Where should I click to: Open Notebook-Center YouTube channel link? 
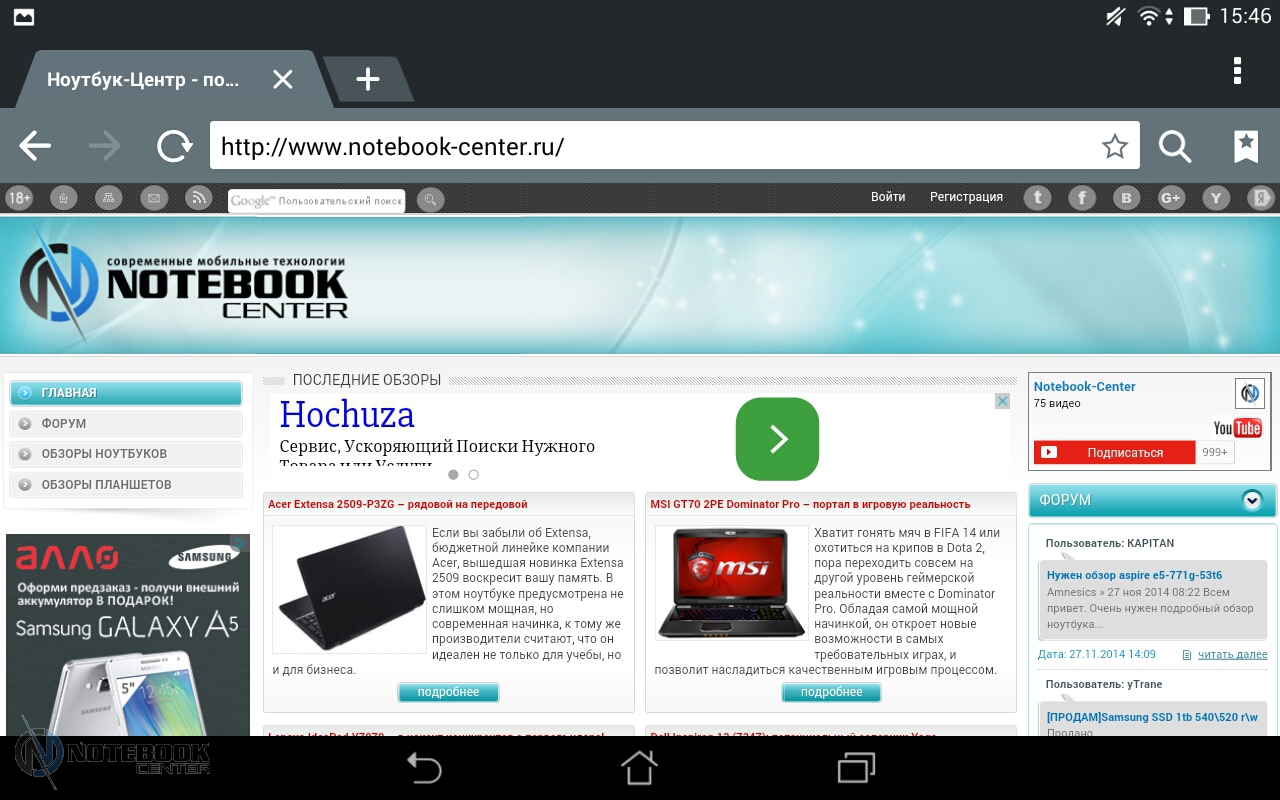pyautogui.click(x=1085, y=387)
